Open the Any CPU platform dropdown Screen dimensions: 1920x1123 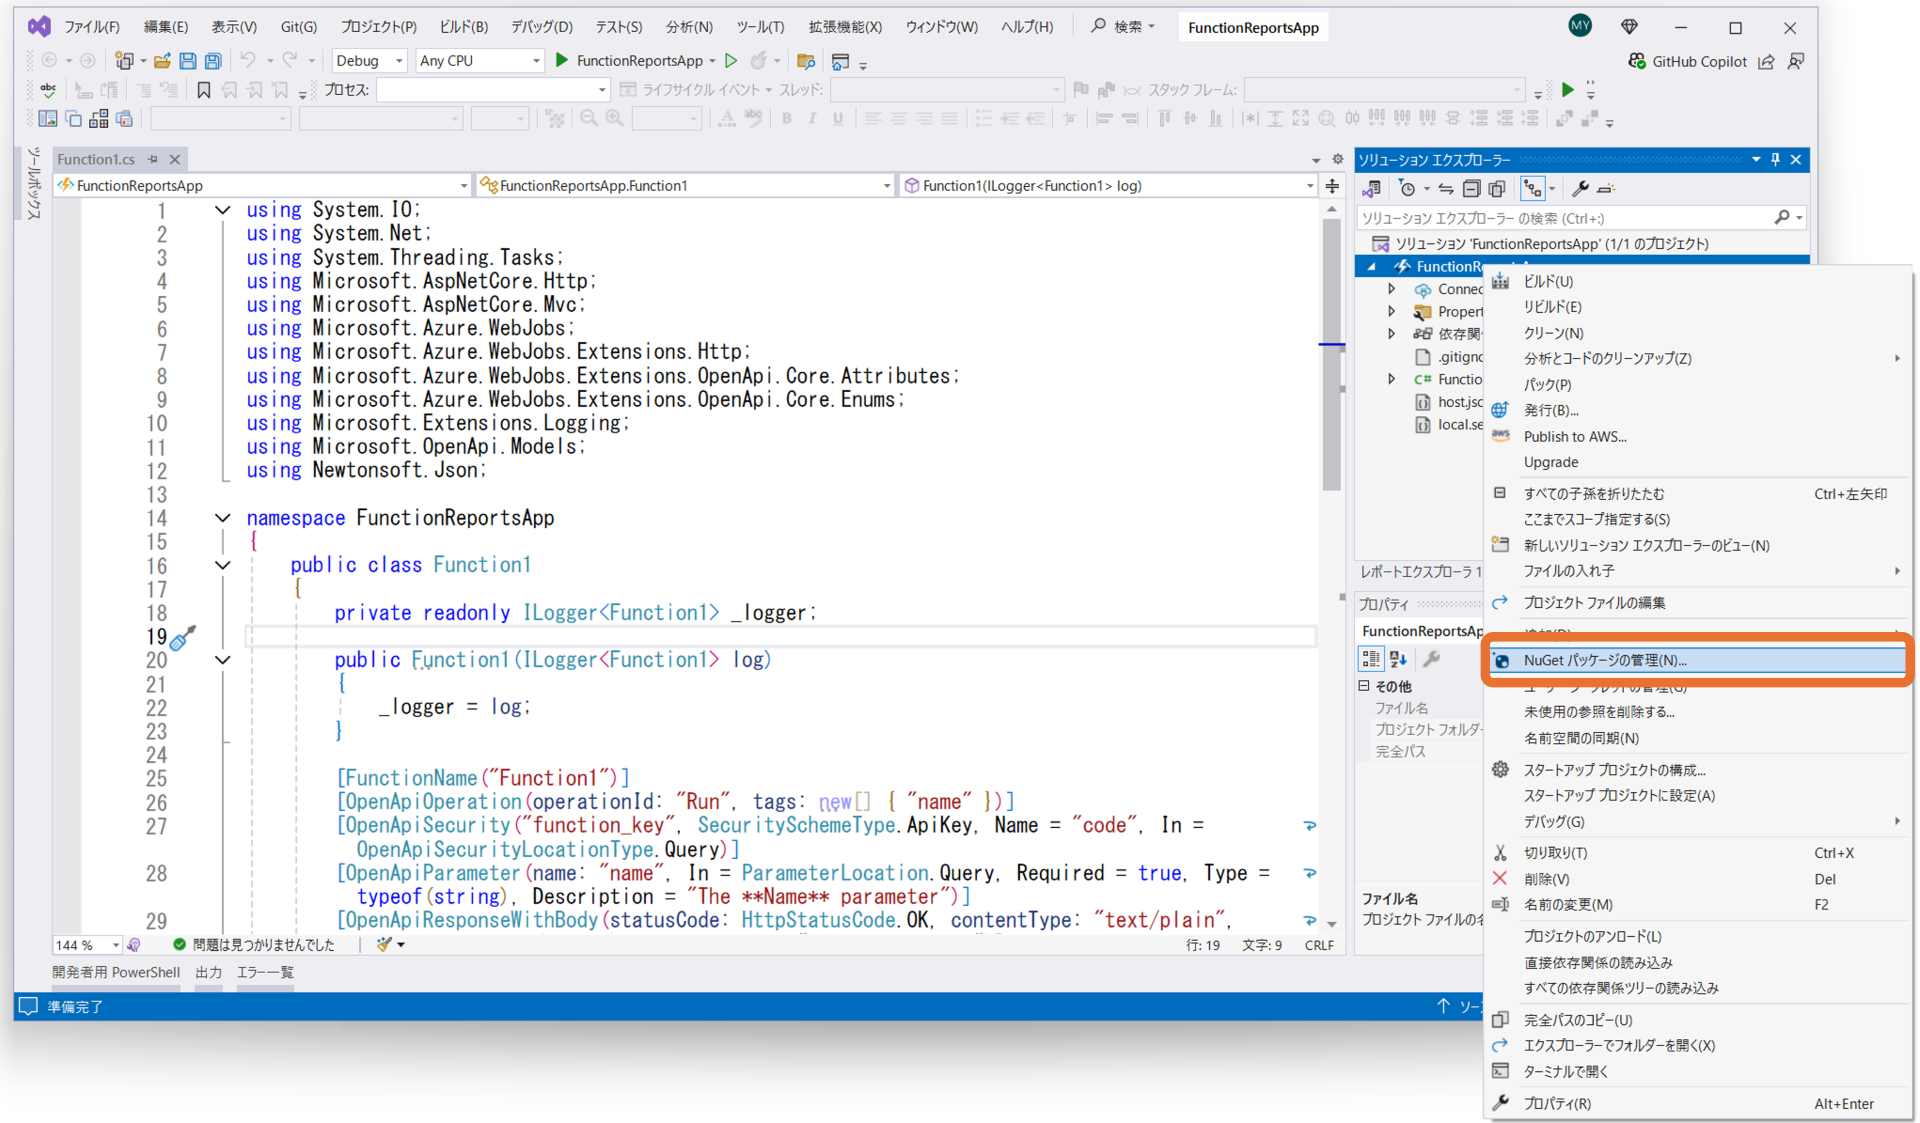coord(479,61)
